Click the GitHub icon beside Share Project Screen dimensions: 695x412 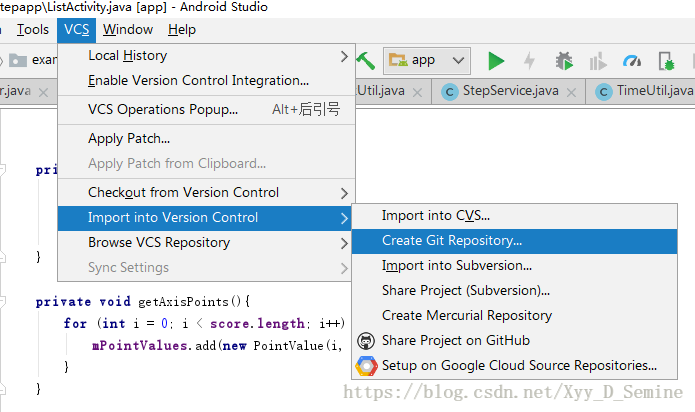[x=367, y=341]
